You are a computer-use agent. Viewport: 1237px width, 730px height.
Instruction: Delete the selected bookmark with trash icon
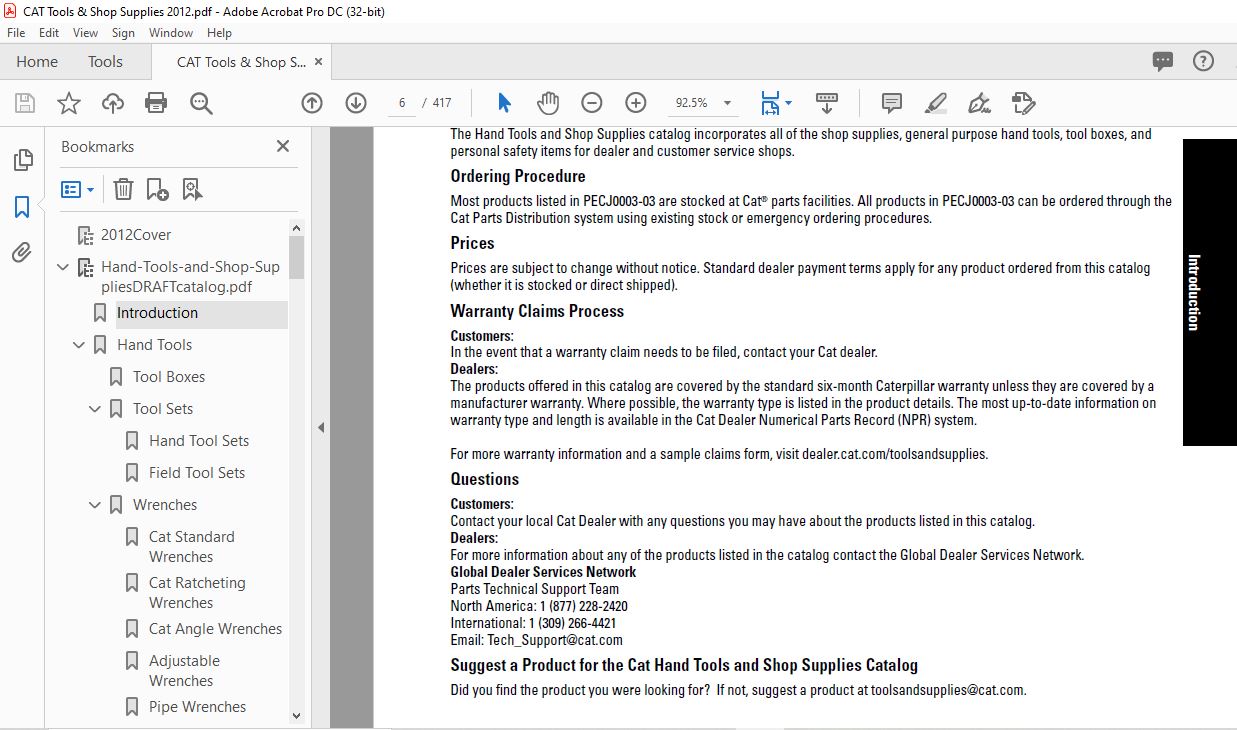tap(123, 189)
